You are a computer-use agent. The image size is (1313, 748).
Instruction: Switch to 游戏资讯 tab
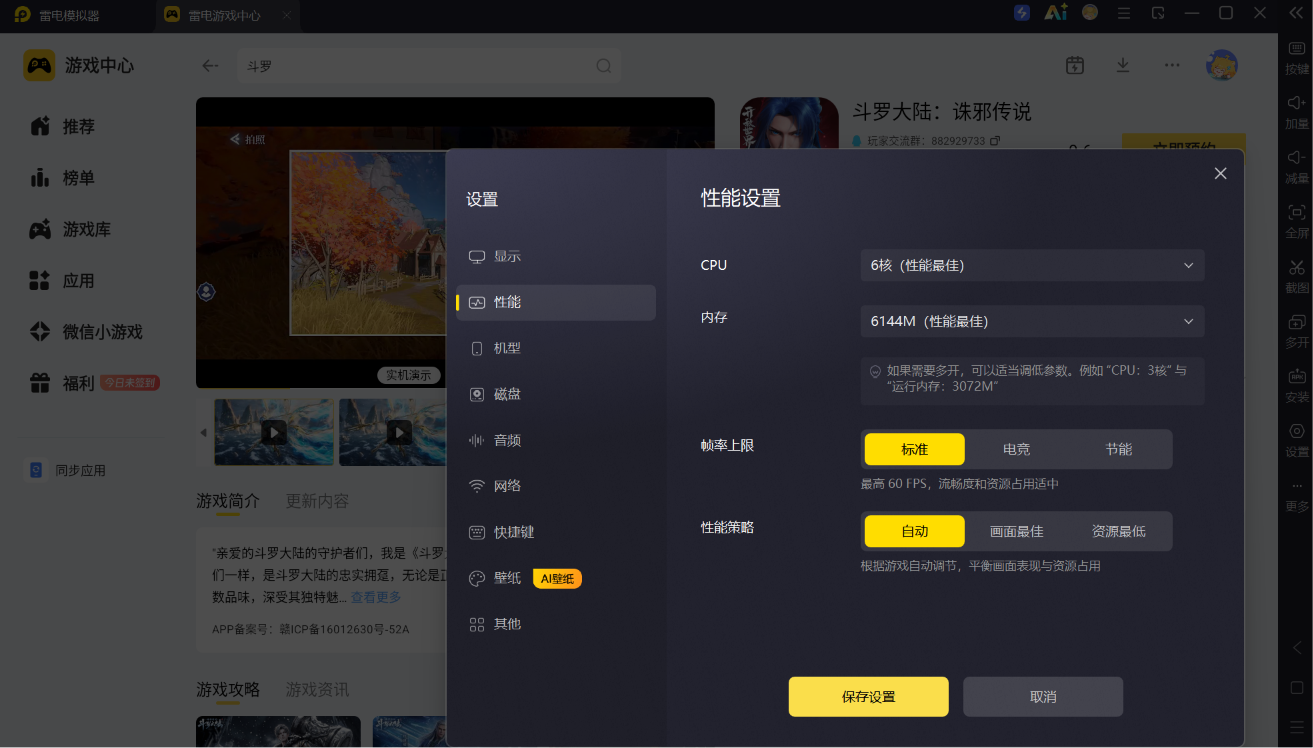(317, 689)
